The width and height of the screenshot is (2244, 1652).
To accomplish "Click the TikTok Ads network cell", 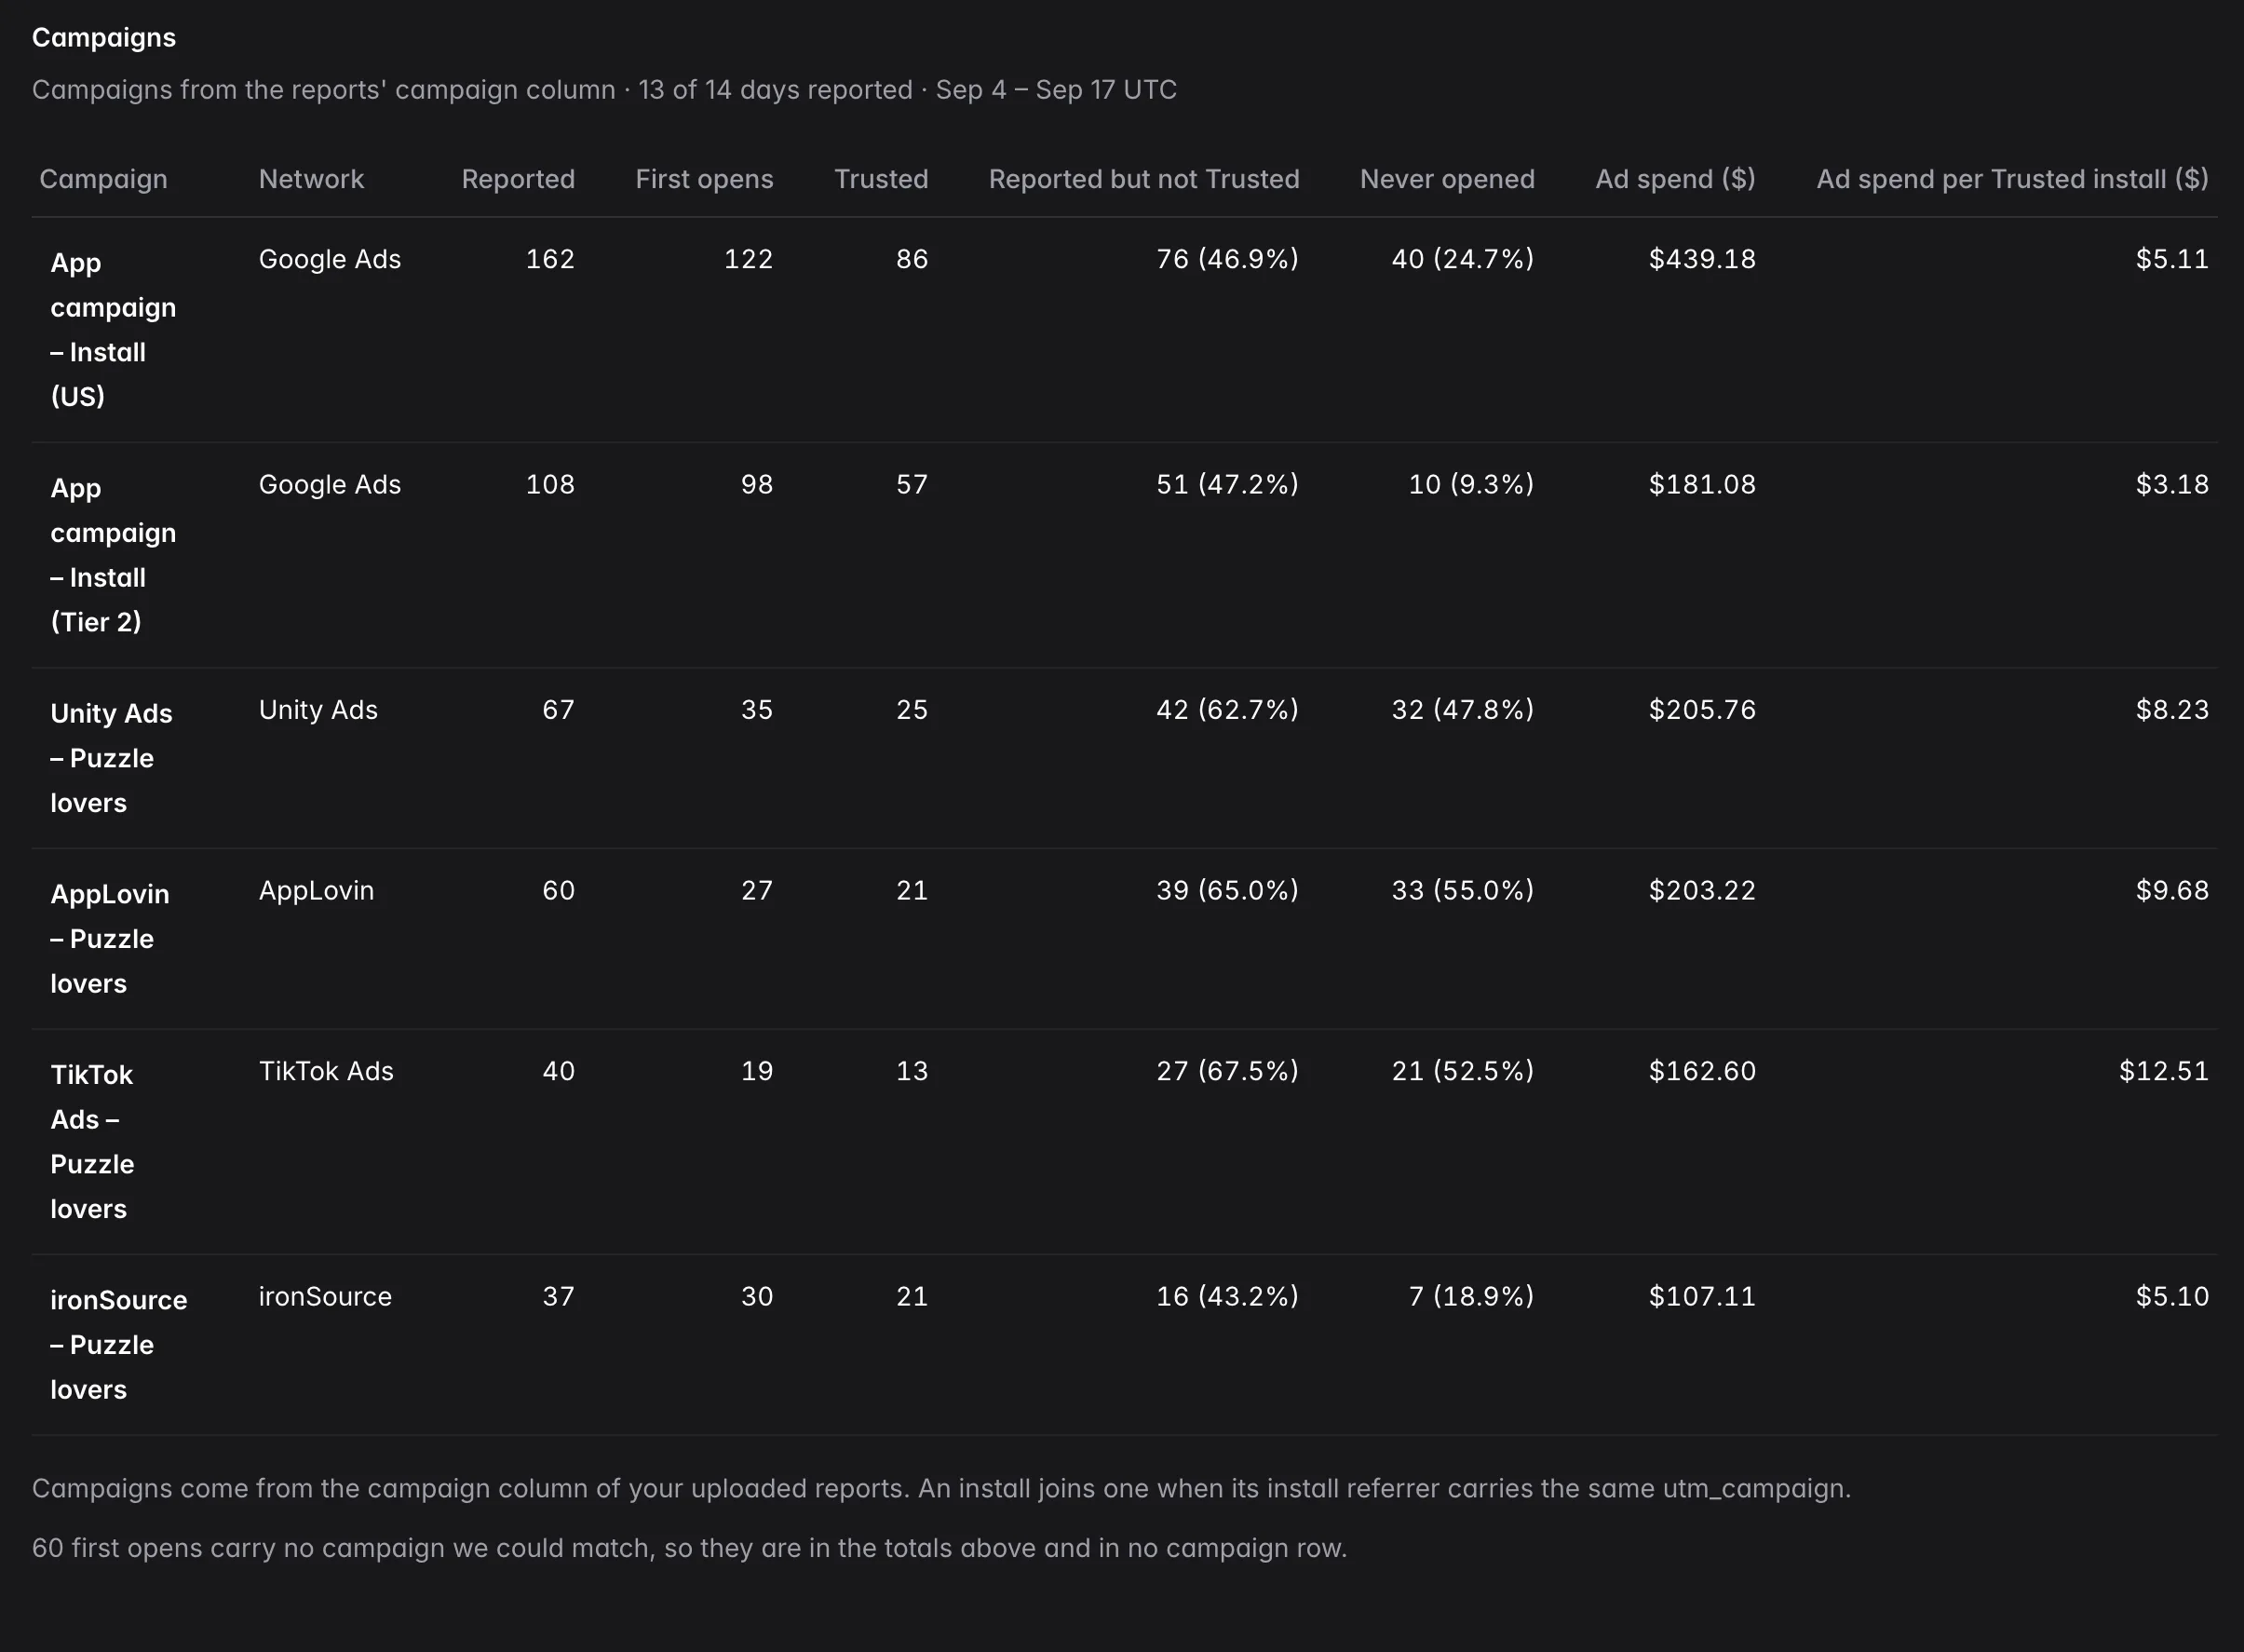I will click(x=326, y=1071).
